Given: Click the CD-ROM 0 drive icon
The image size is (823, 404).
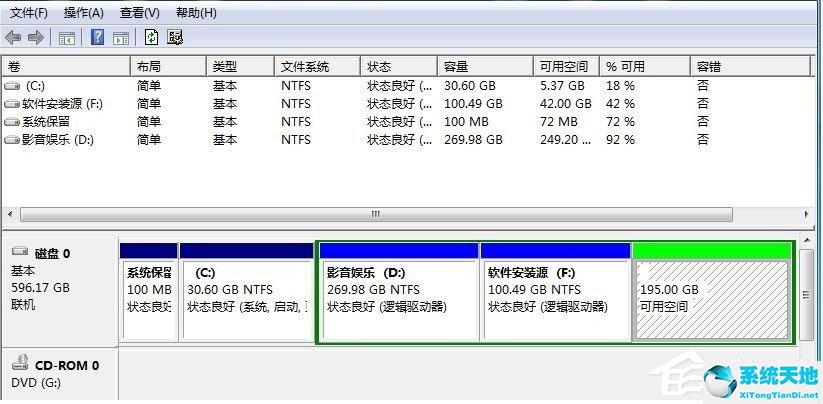Looking at the screenshot, I should pyautogui.click(x=20, y=362).
